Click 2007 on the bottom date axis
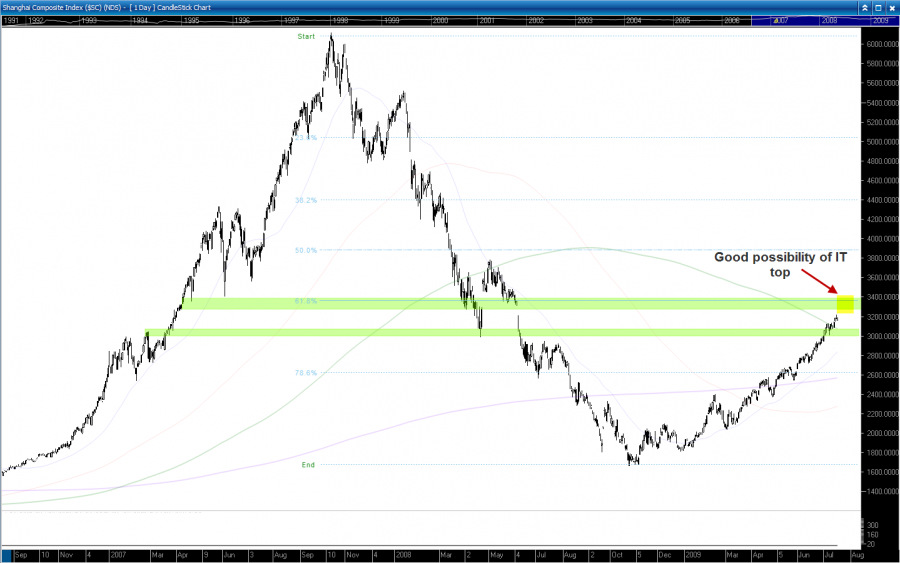900x563 pixels. pos(118,556)
